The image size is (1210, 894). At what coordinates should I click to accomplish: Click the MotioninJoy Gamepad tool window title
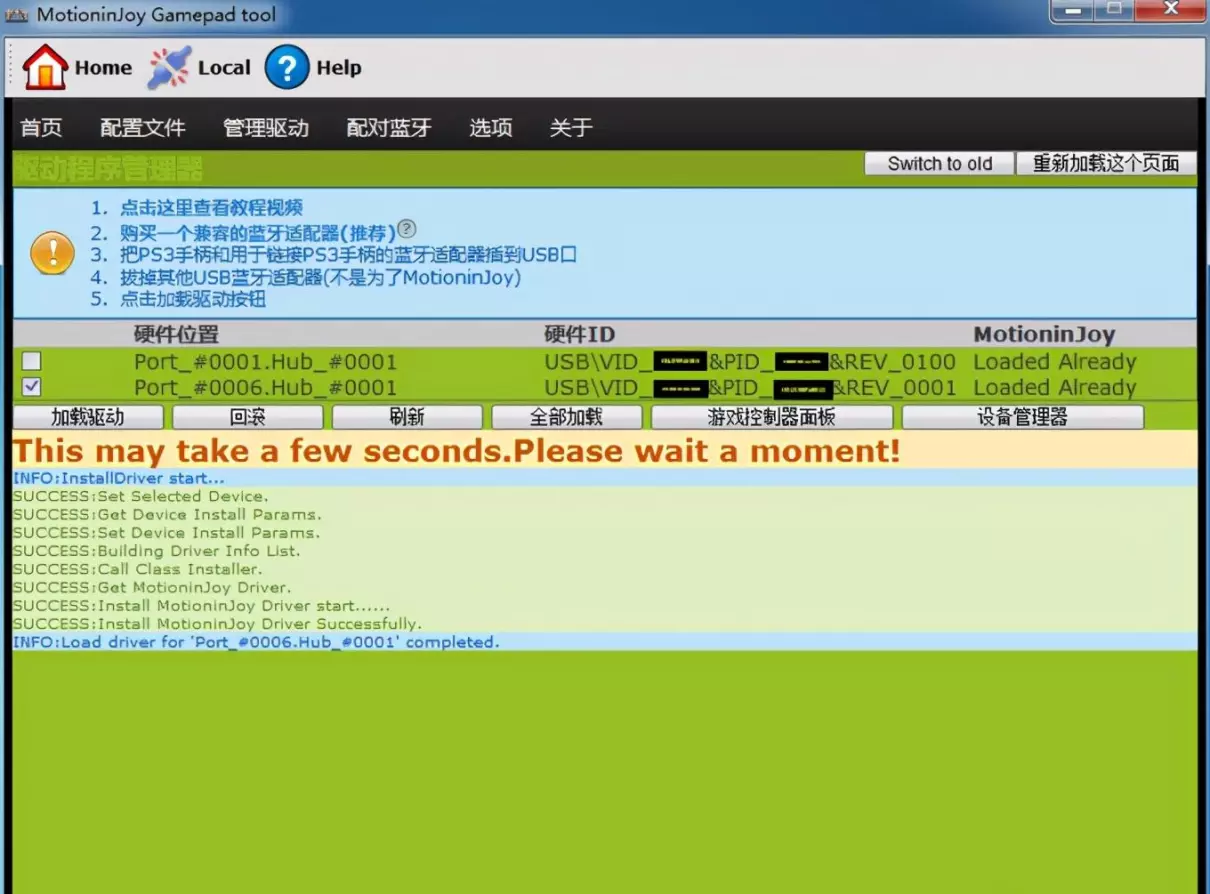(156, 15)
